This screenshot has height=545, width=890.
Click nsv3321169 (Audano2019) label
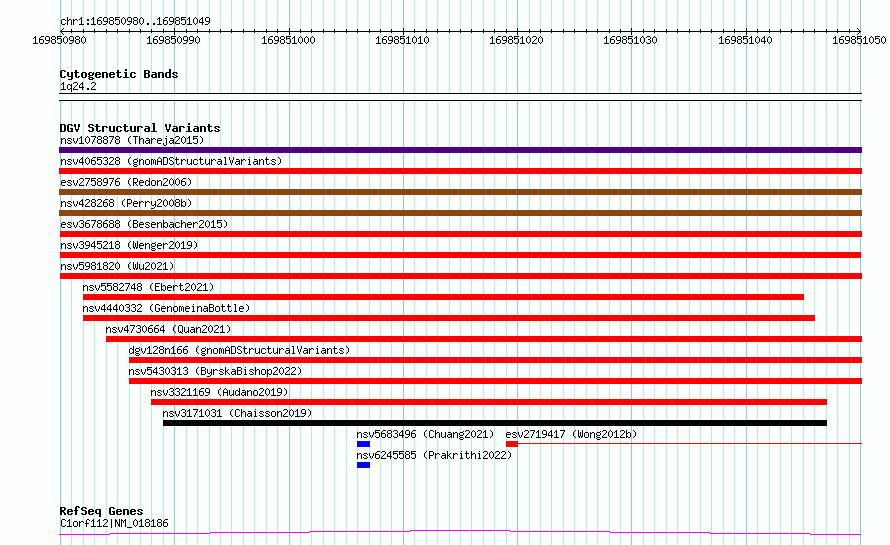[219, 392]
